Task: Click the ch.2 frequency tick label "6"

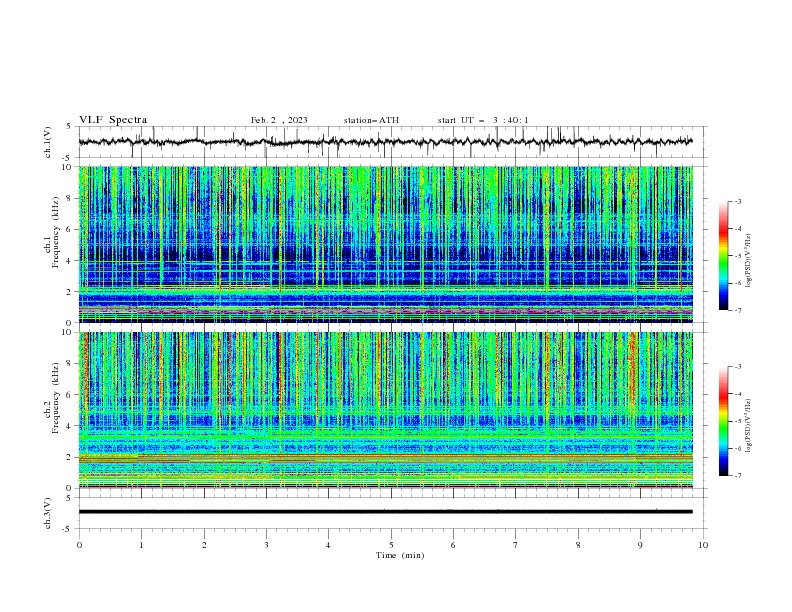Action: tap(71, 395)
